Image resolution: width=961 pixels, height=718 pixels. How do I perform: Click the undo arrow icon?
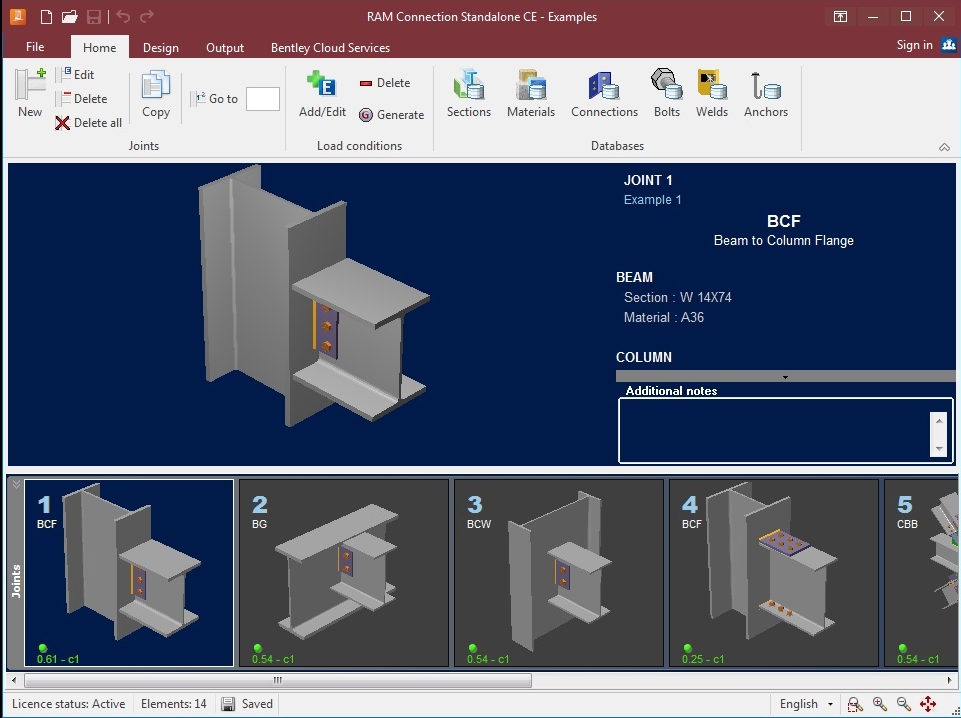pyautogui.click(x=123, y=17)
